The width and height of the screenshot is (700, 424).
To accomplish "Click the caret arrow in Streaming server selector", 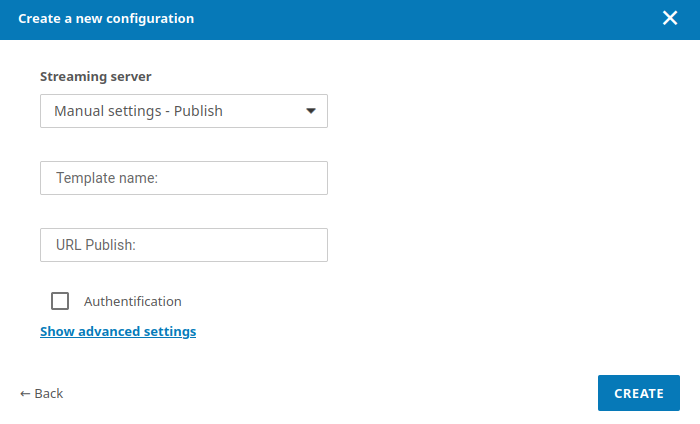I will tap(310, 111).
